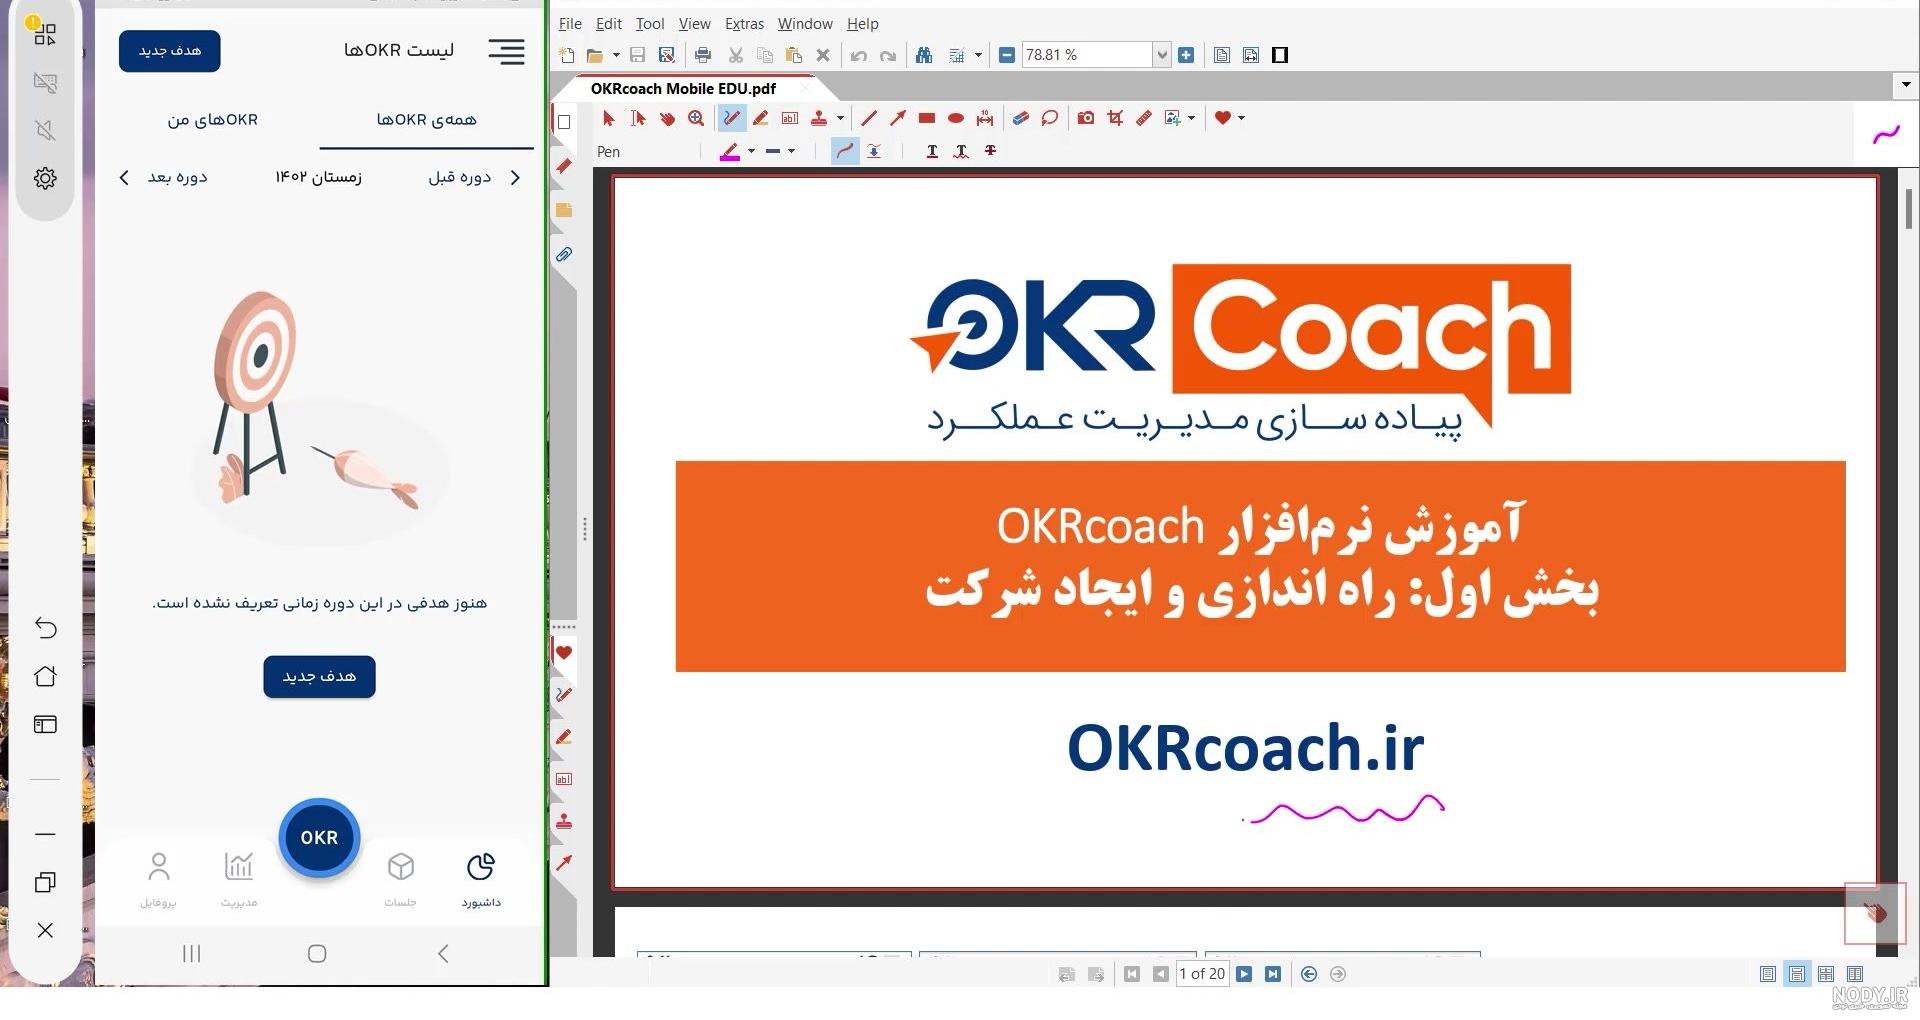Toggle the strikethrough text markup tool
1920x1020 pixels.
click(990, 151)
